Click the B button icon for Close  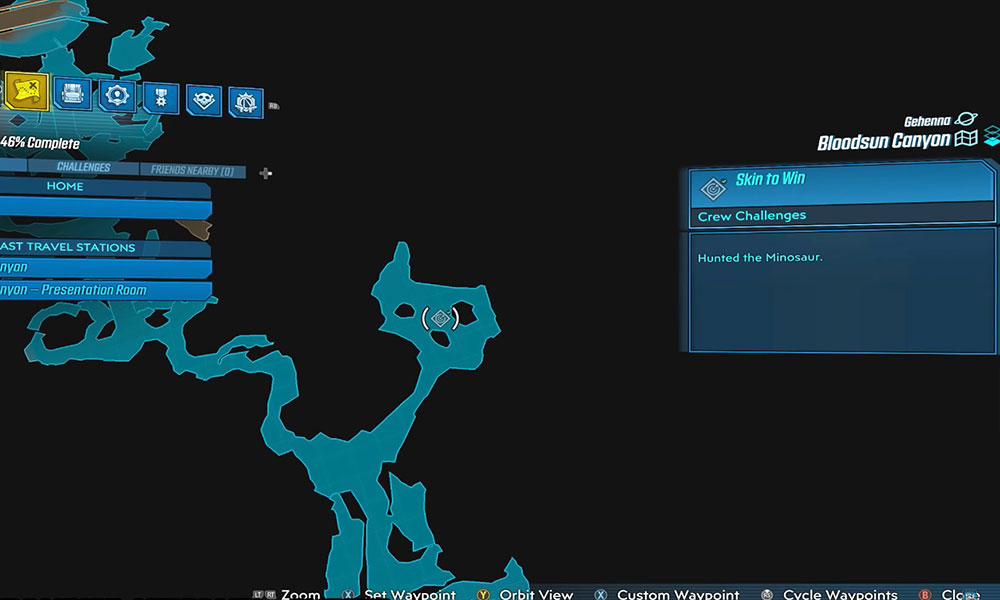click(x=925, y=595)
